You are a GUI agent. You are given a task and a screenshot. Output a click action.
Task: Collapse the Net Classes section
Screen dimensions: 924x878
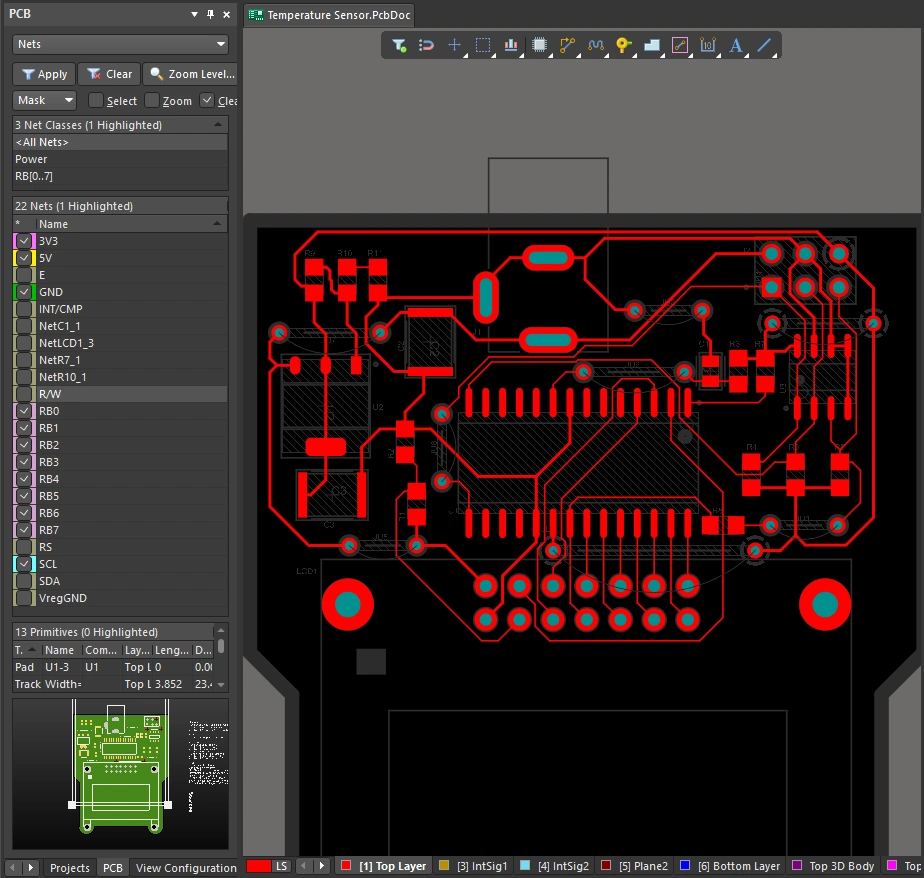(x=218, y=125)
